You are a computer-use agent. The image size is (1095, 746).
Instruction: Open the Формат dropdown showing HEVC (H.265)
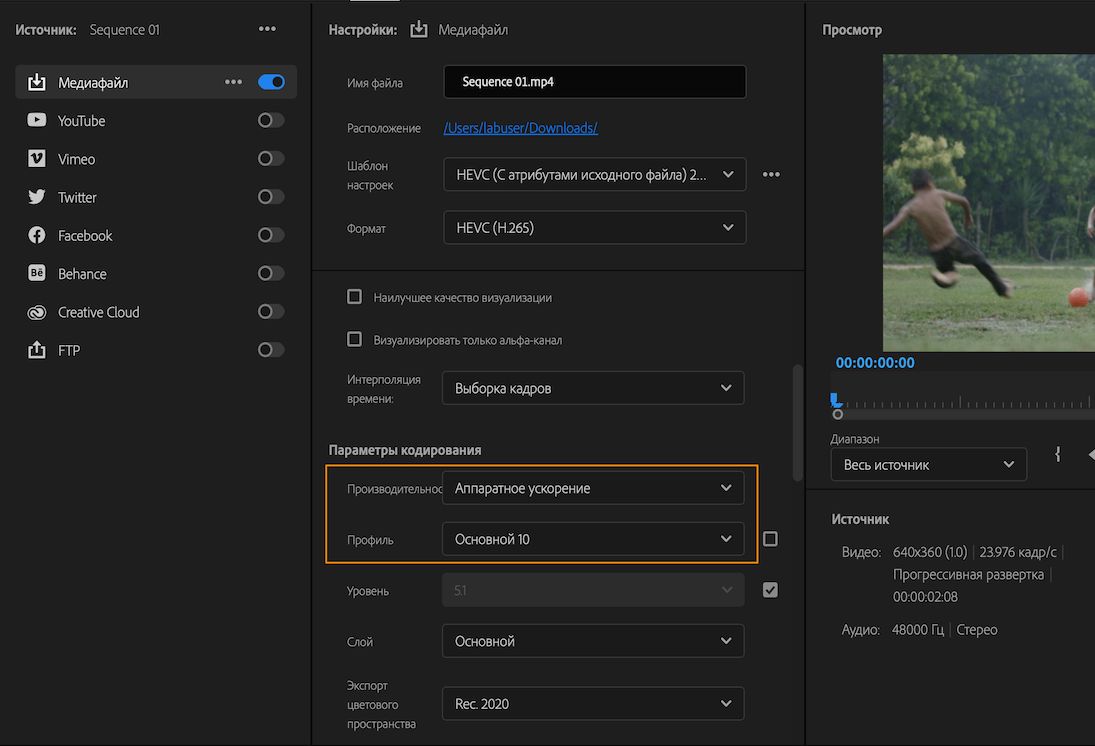(594, 228)
